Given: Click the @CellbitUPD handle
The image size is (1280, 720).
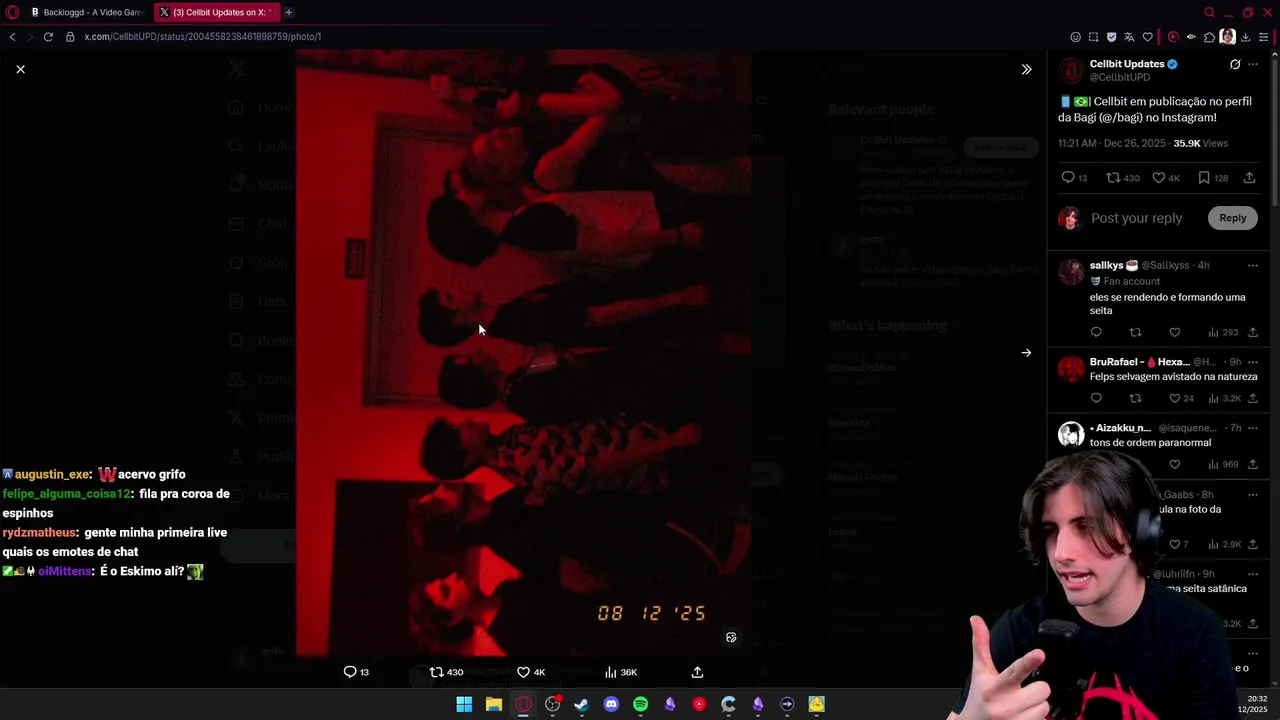Looking at the screenshot, I should point(1120,77).
